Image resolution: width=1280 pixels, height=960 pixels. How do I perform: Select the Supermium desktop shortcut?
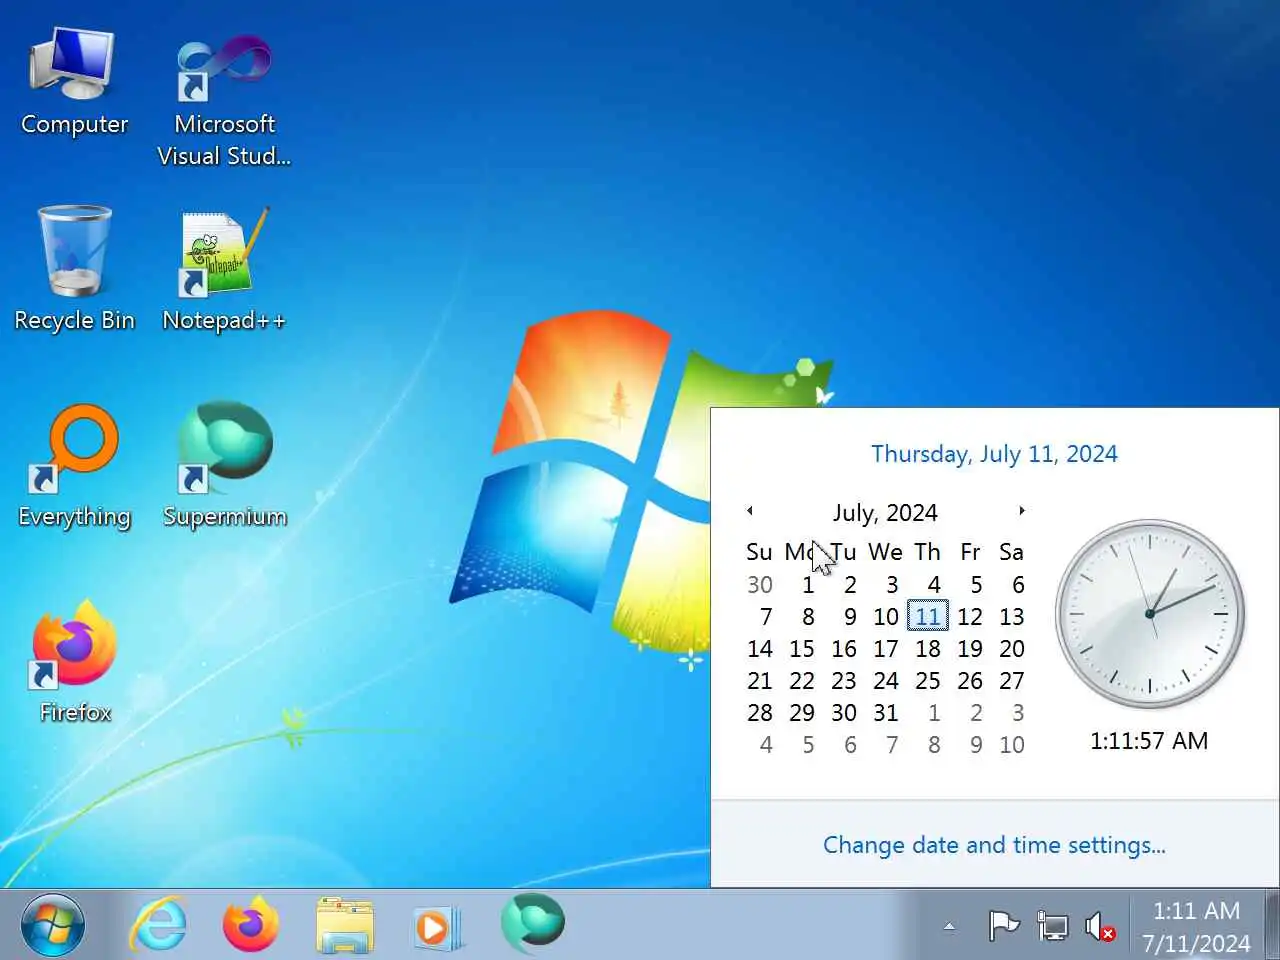[224, 466]
